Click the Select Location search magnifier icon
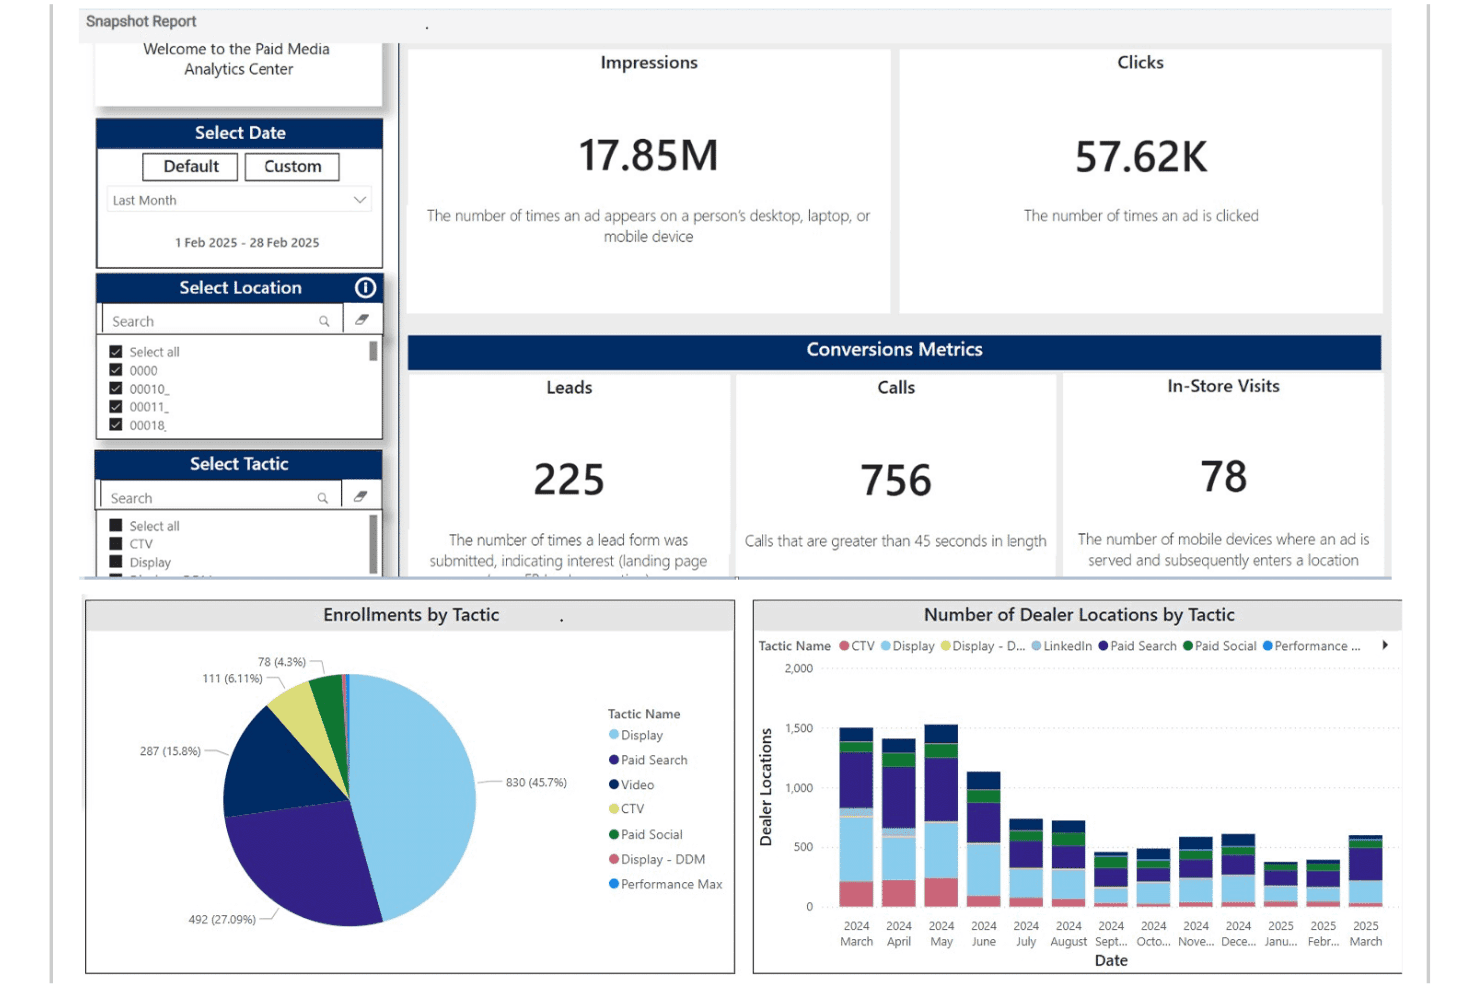This screenshot has height=987, width=1480. point(324,321)
